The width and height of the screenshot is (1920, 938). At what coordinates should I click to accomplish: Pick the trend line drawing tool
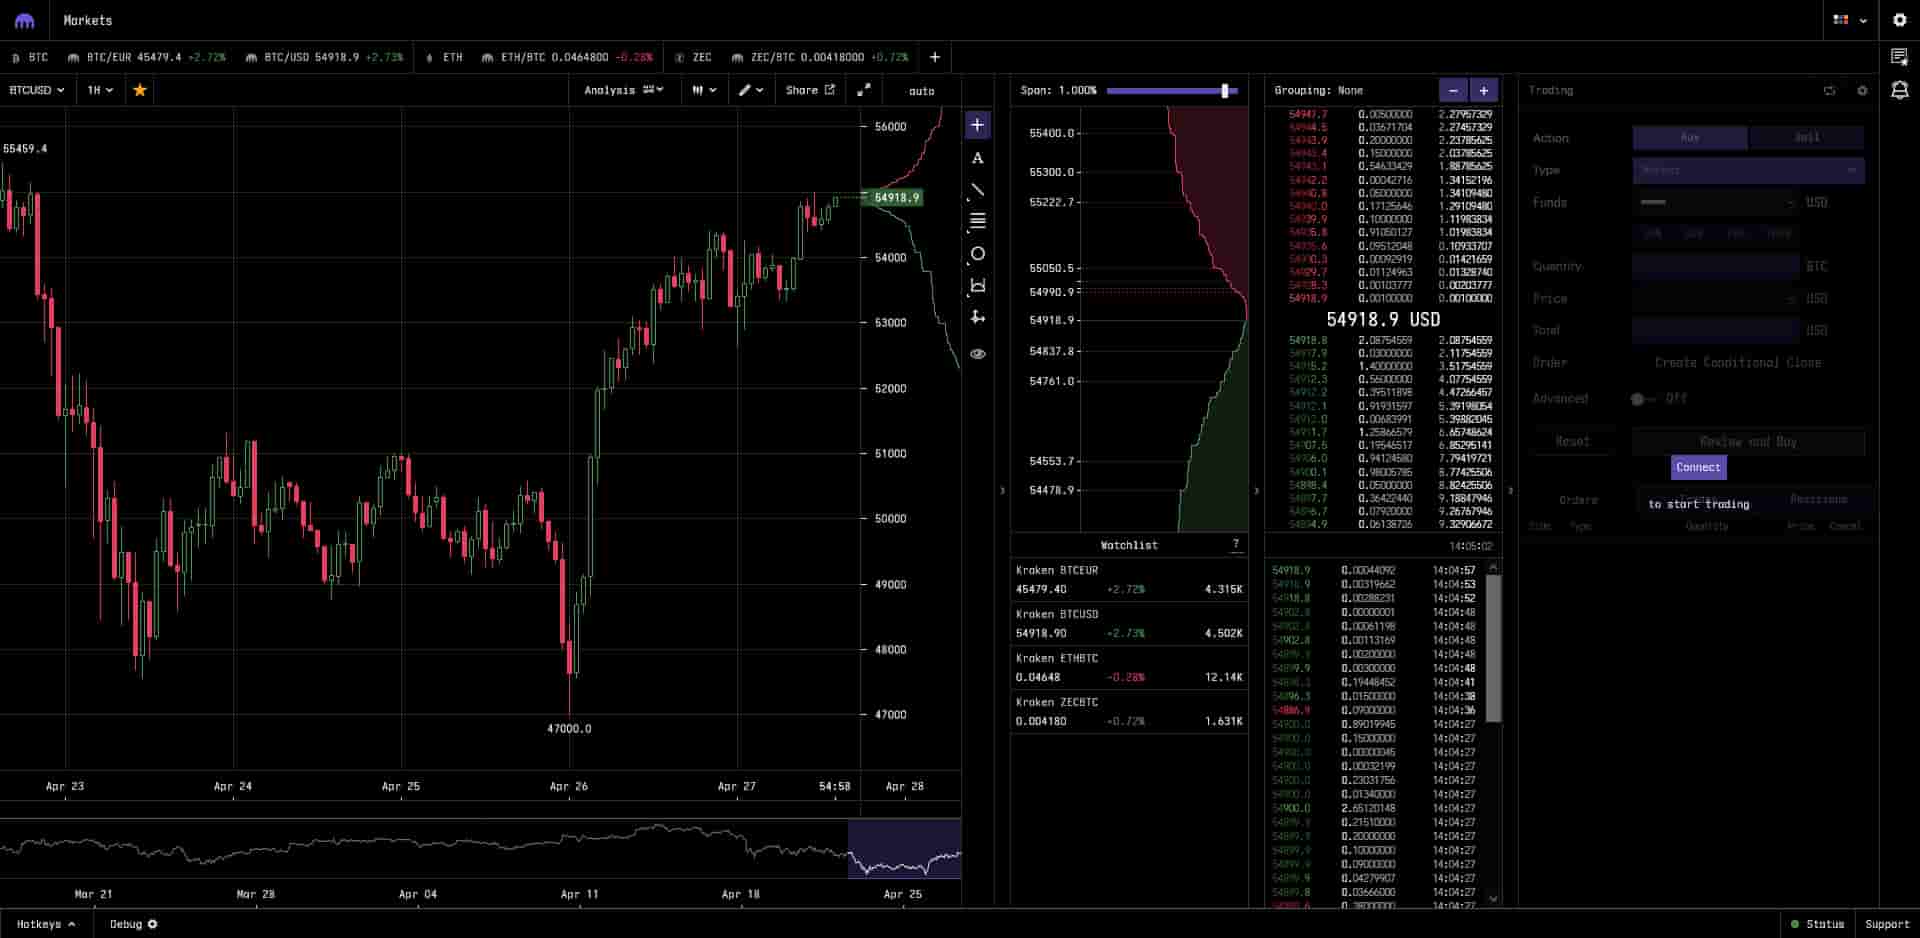point(977,190)
